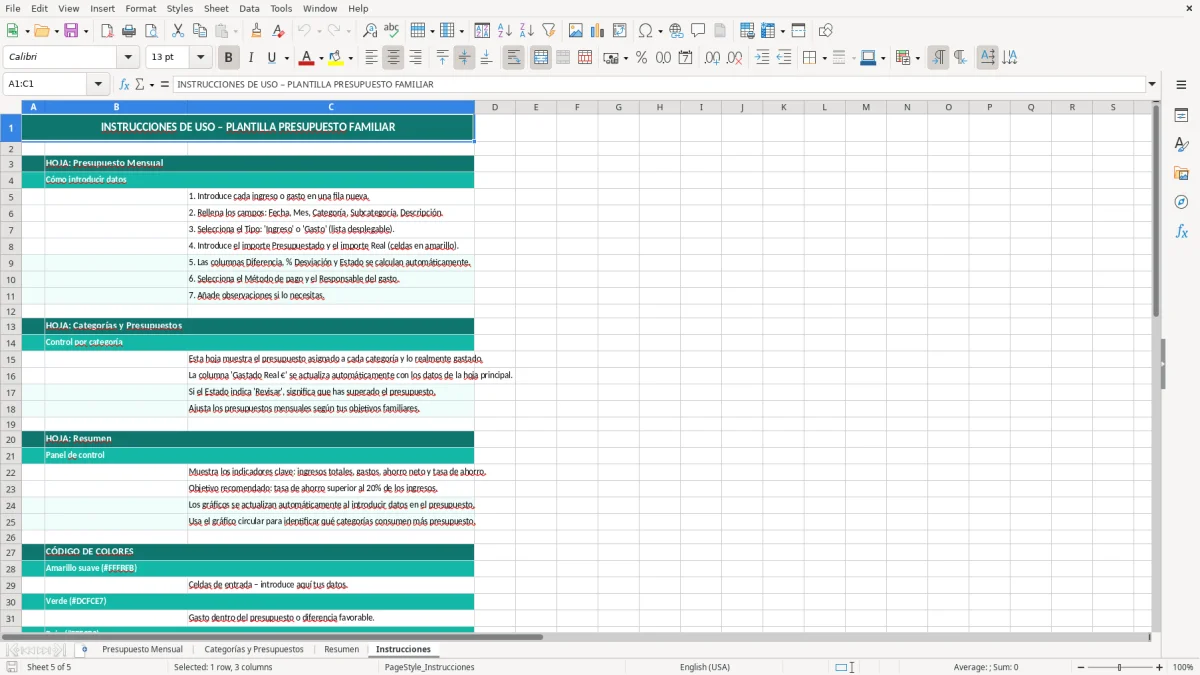Save the document with the floppy icon
Viewport: 1200px width, 675px height.
point(71,31)
